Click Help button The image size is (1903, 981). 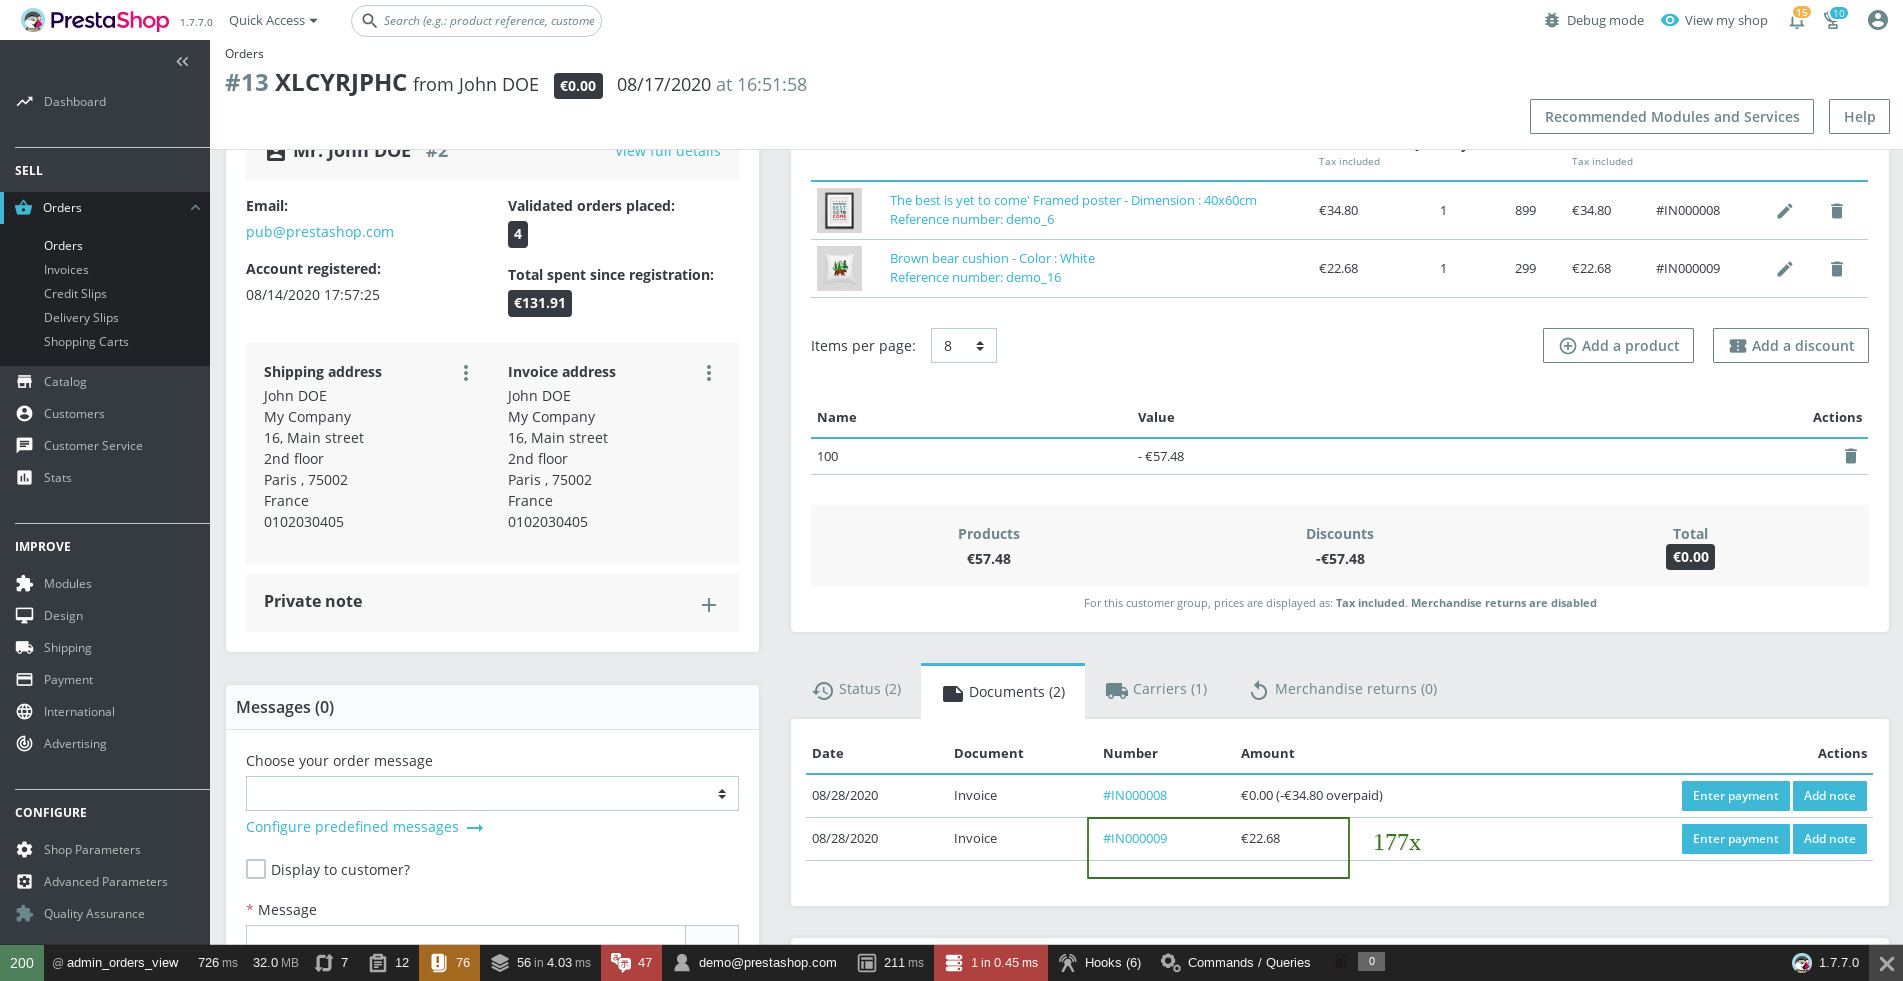point(1859,117)
